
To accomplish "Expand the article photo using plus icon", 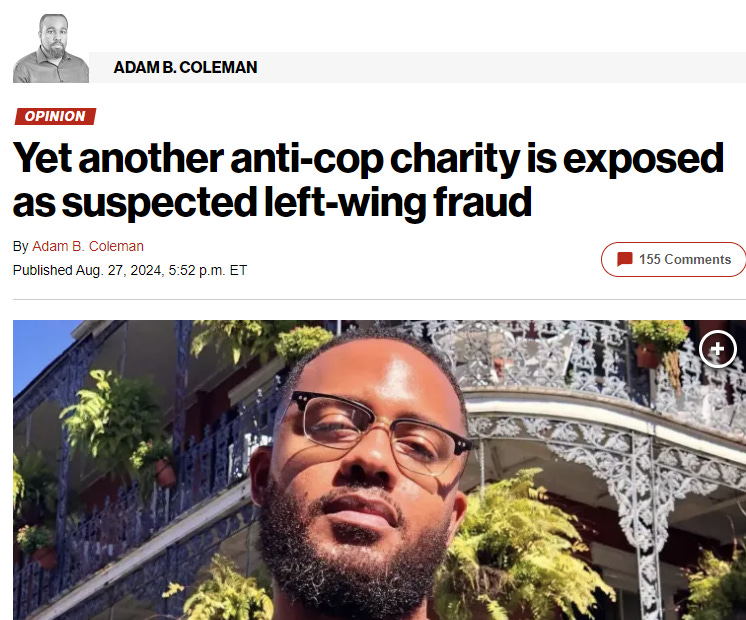I will pyautogui.click(x=717, y=349).
